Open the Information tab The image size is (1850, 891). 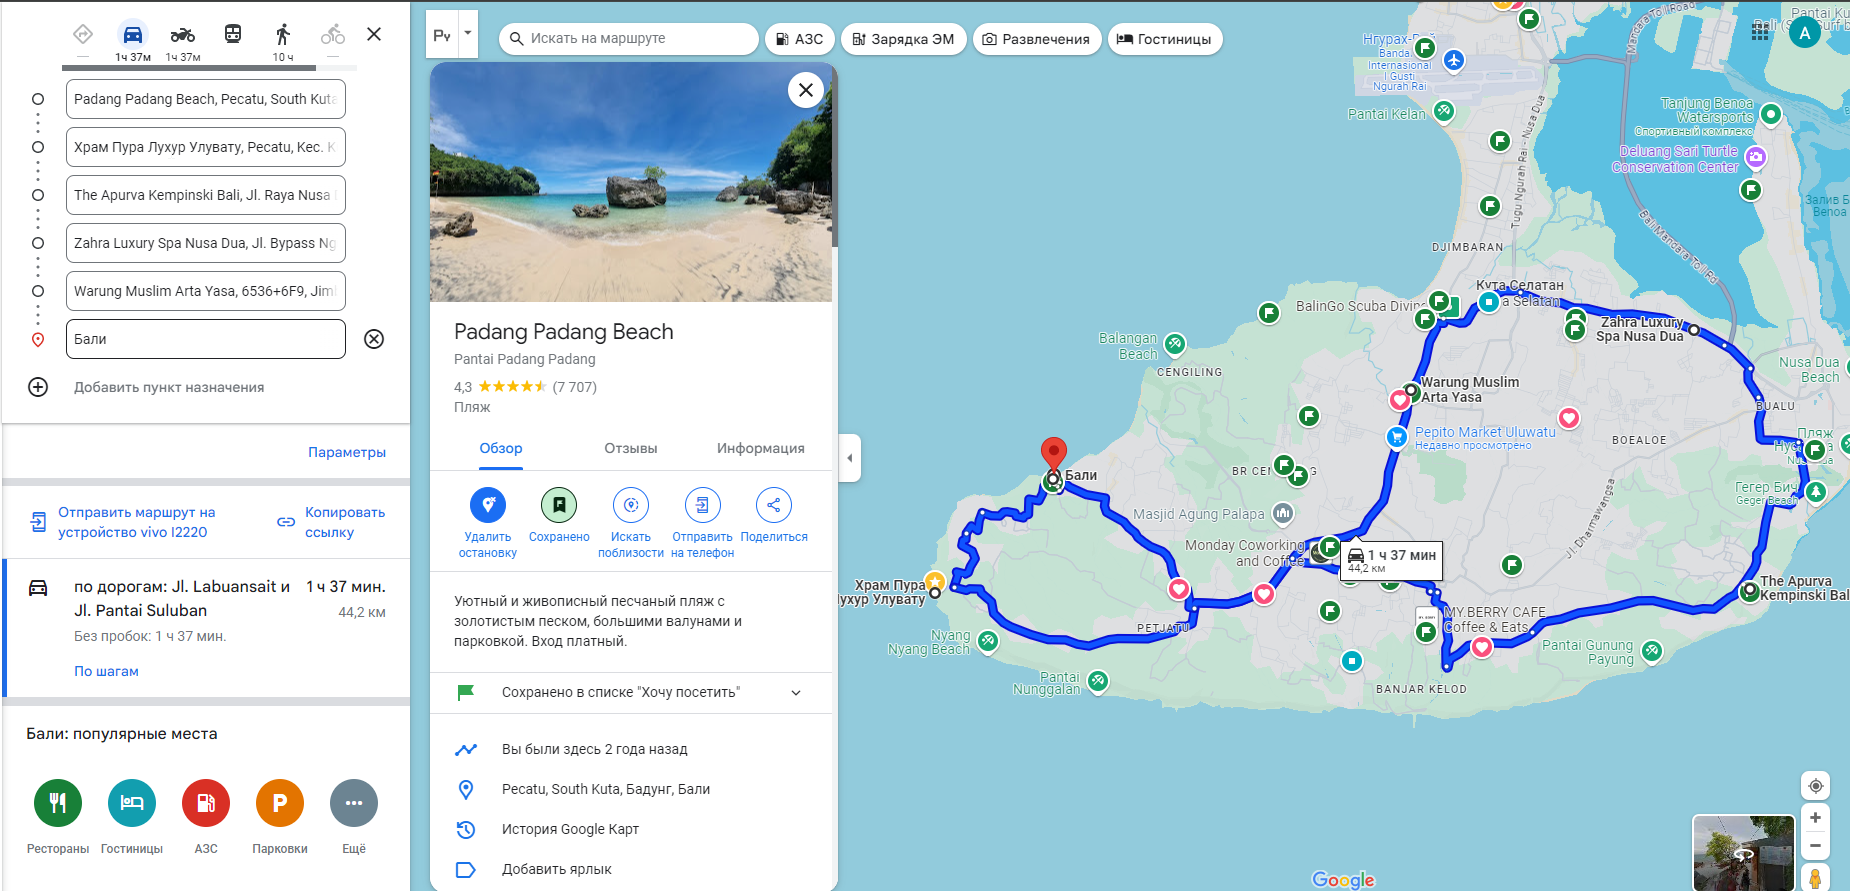point(760,448)
